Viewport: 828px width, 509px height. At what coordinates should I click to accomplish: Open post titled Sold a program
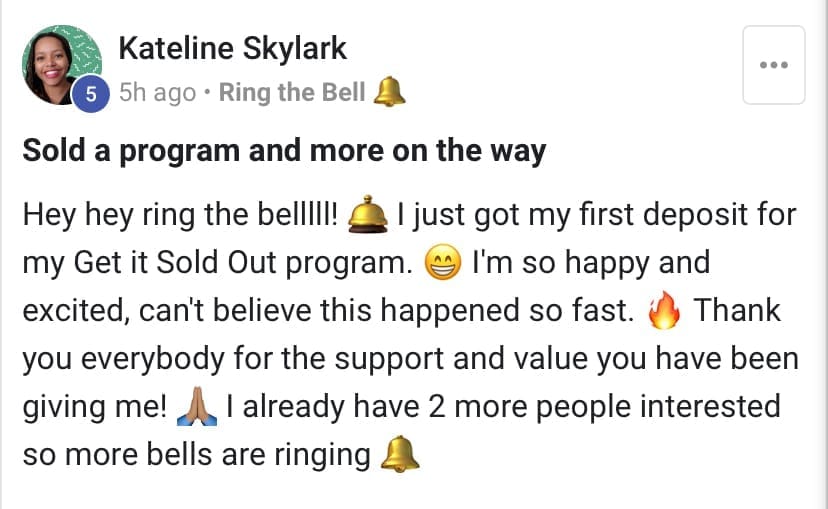tap(284, 151)
